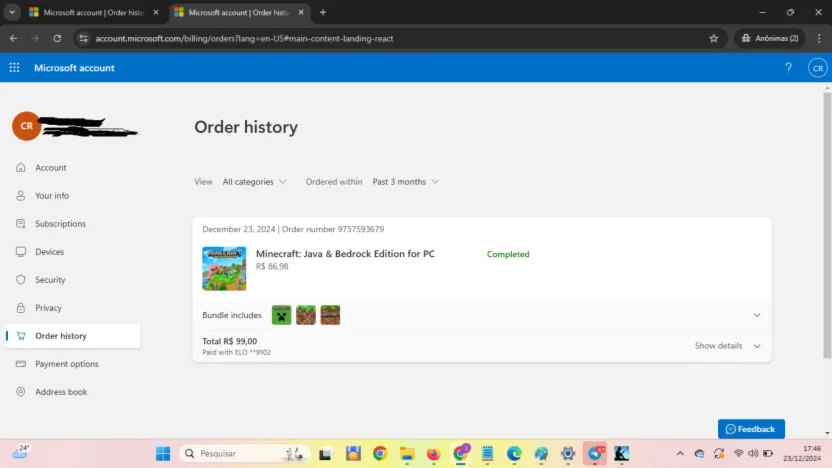Click the Help question mark icon

pos(788,67)
